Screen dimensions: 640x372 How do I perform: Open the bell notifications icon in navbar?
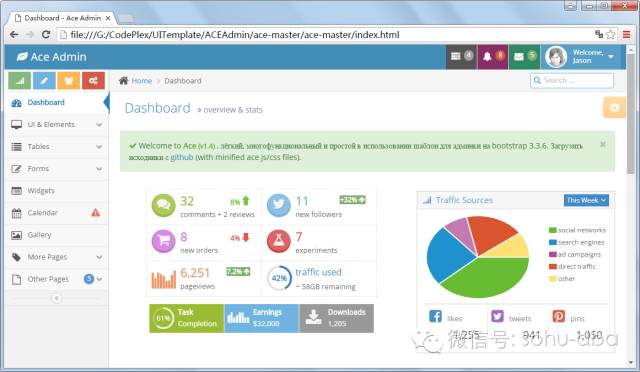(487, 57)
